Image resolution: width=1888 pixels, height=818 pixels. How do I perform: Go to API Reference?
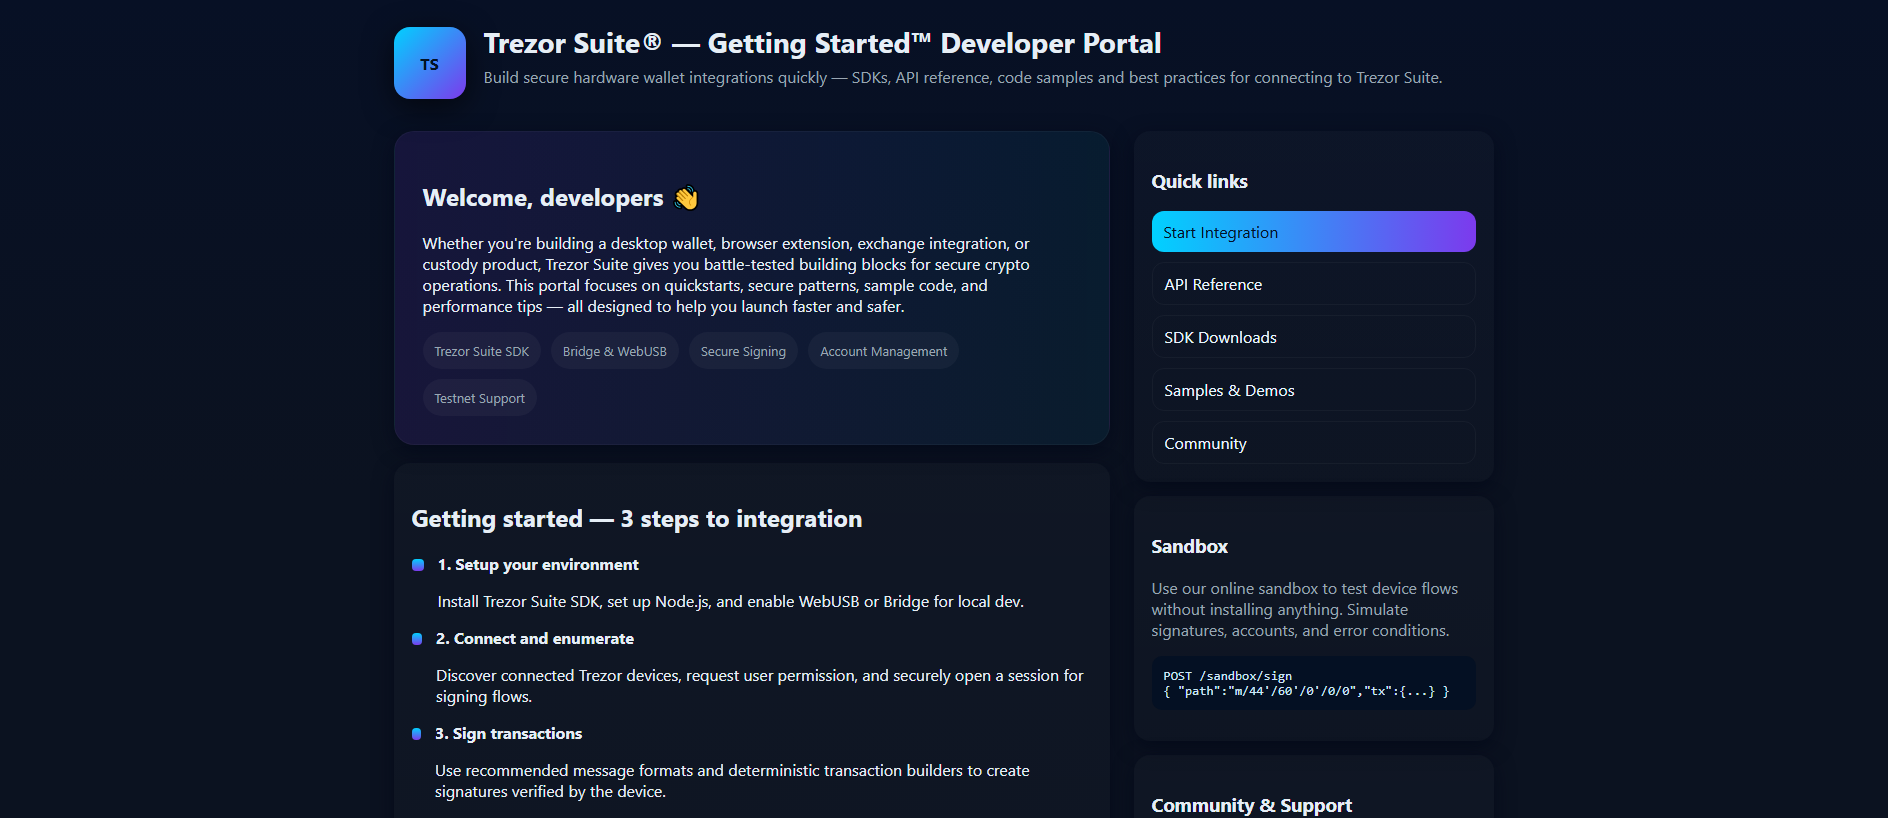pos(1313,284)
